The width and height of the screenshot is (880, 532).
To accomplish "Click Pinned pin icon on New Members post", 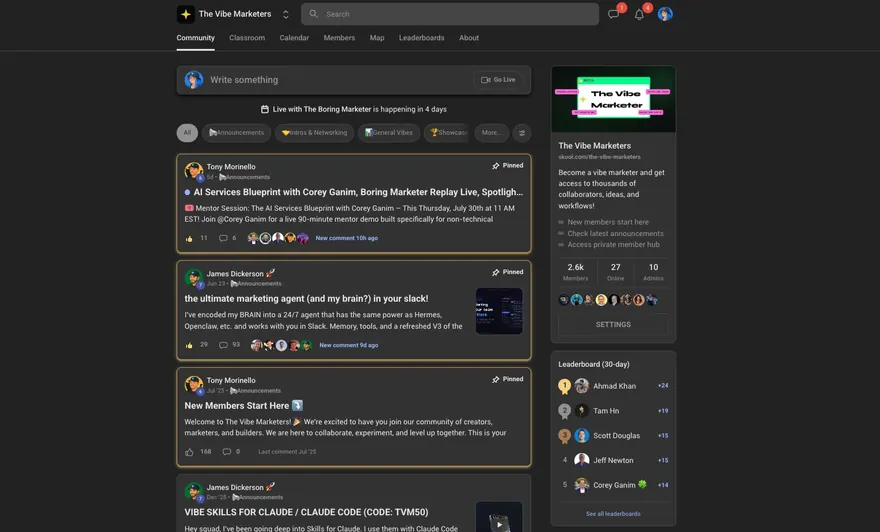I will tap(496, 379).
